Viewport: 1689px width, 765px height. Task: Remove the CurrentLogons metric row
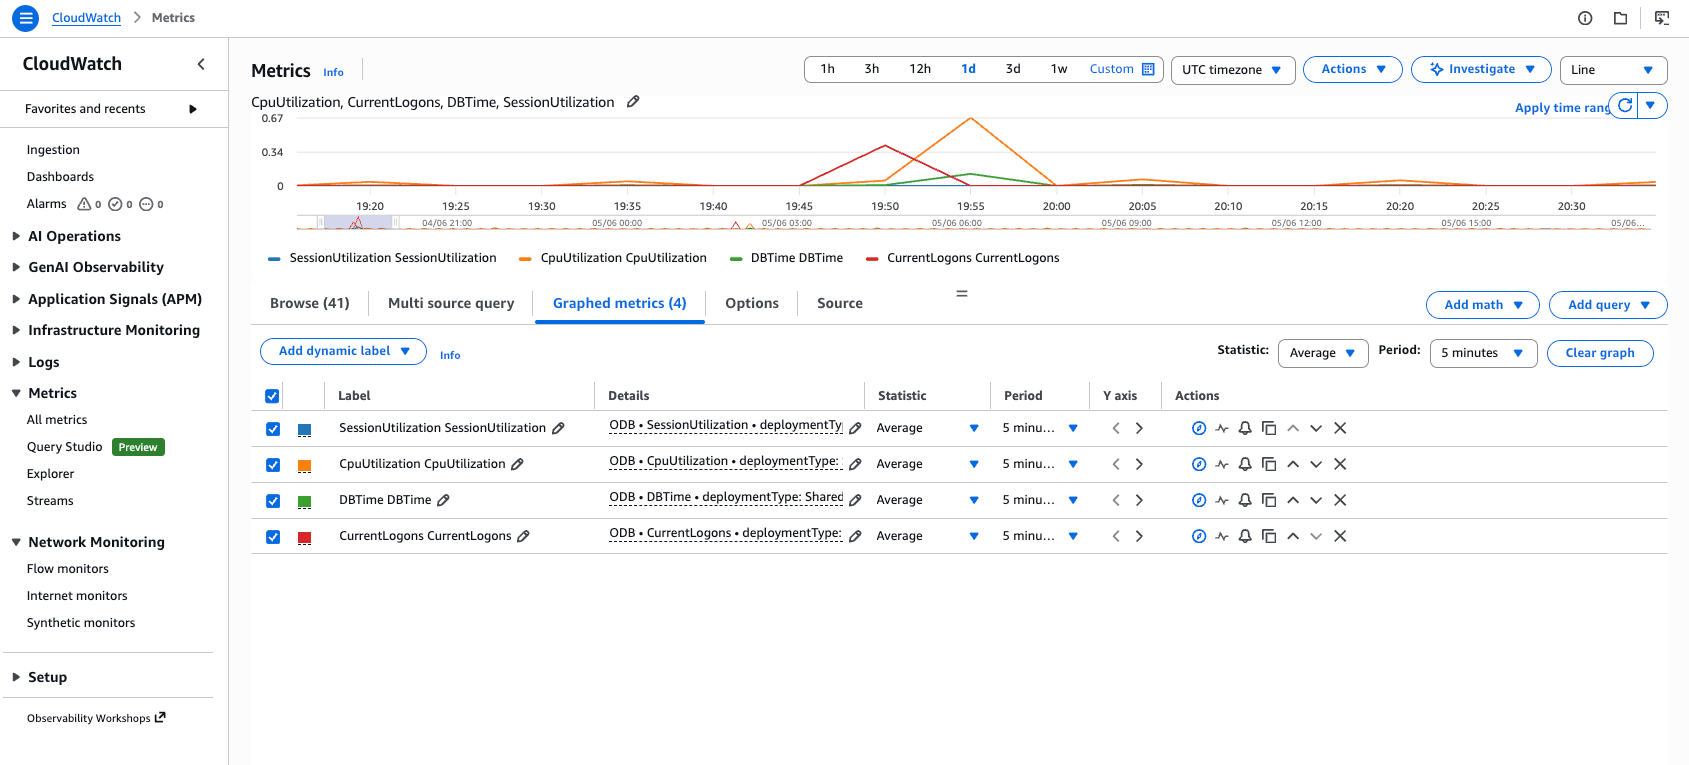tap(1340, 536)
